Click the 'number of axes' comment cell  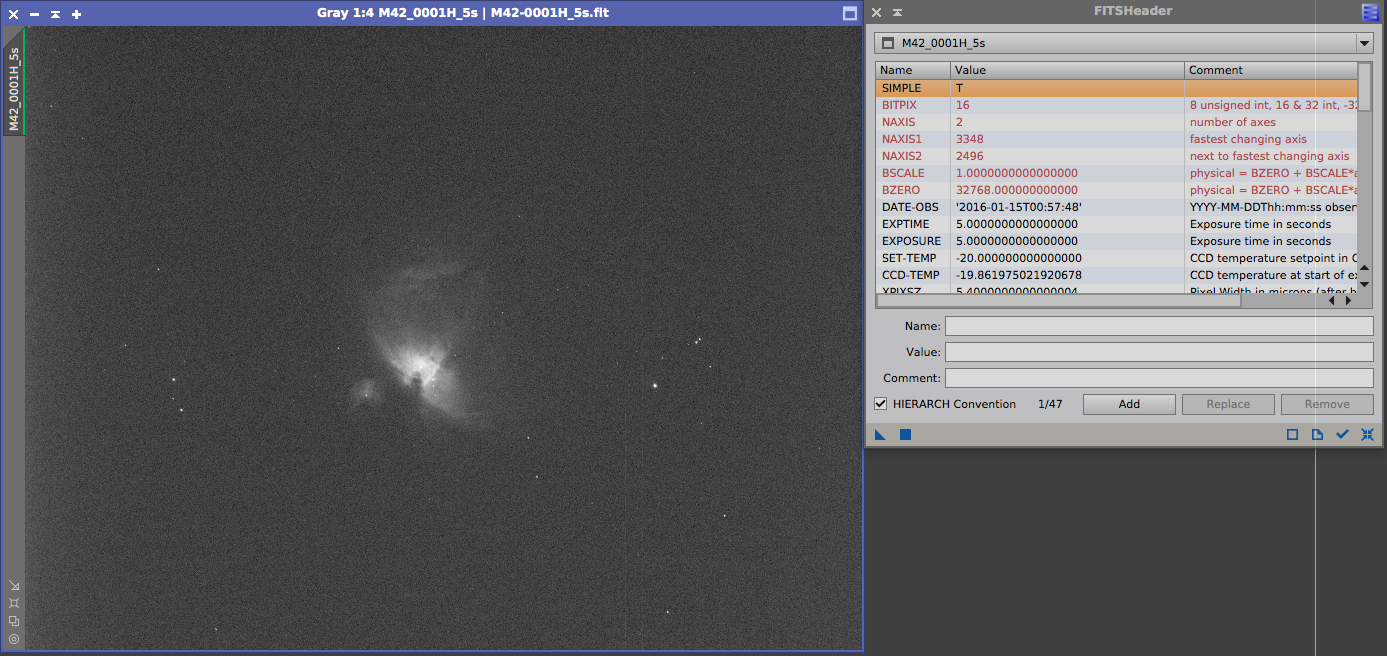(1271, 122)
